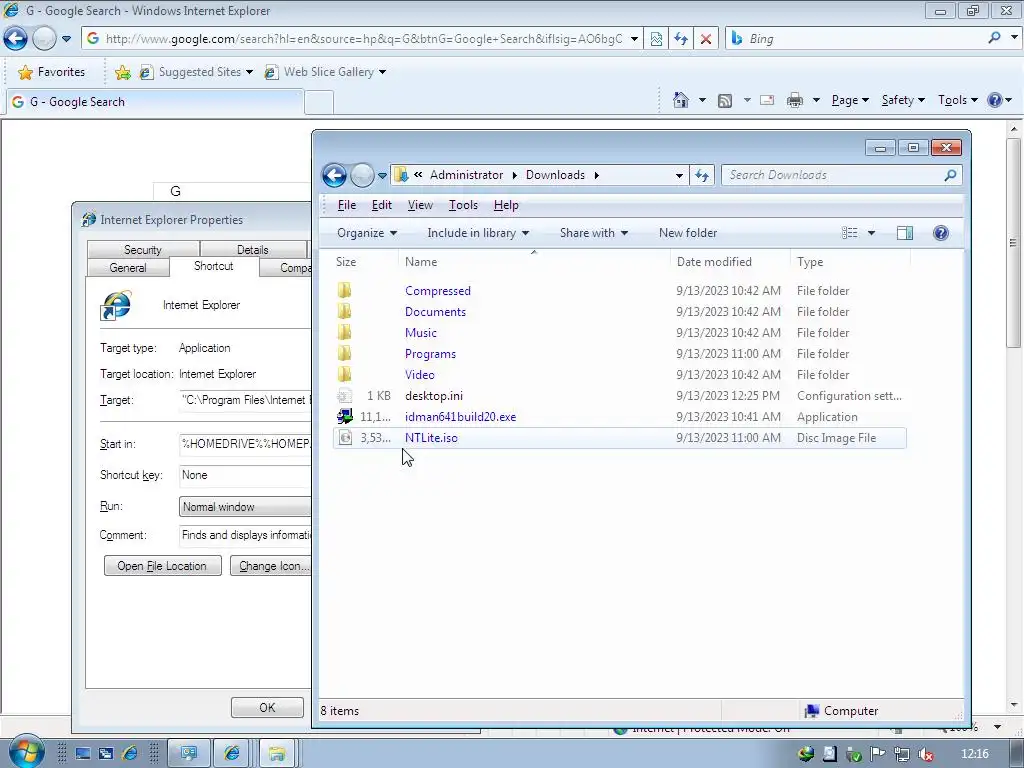The height and width of the screenshot is (768, 1024).
Task: Select the Compressed folder row
Action: click(620, 291)
